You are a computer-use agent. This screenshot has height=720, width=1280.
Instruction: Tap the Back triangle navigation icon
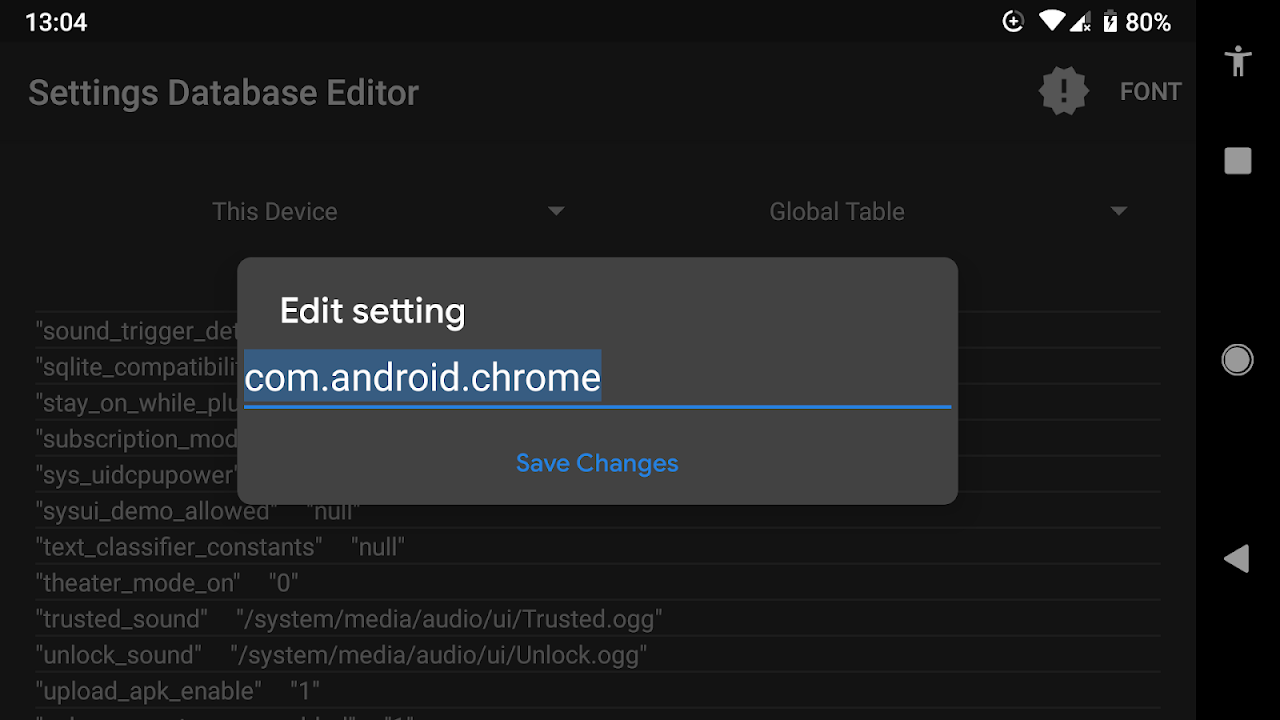pos(1237,559)
